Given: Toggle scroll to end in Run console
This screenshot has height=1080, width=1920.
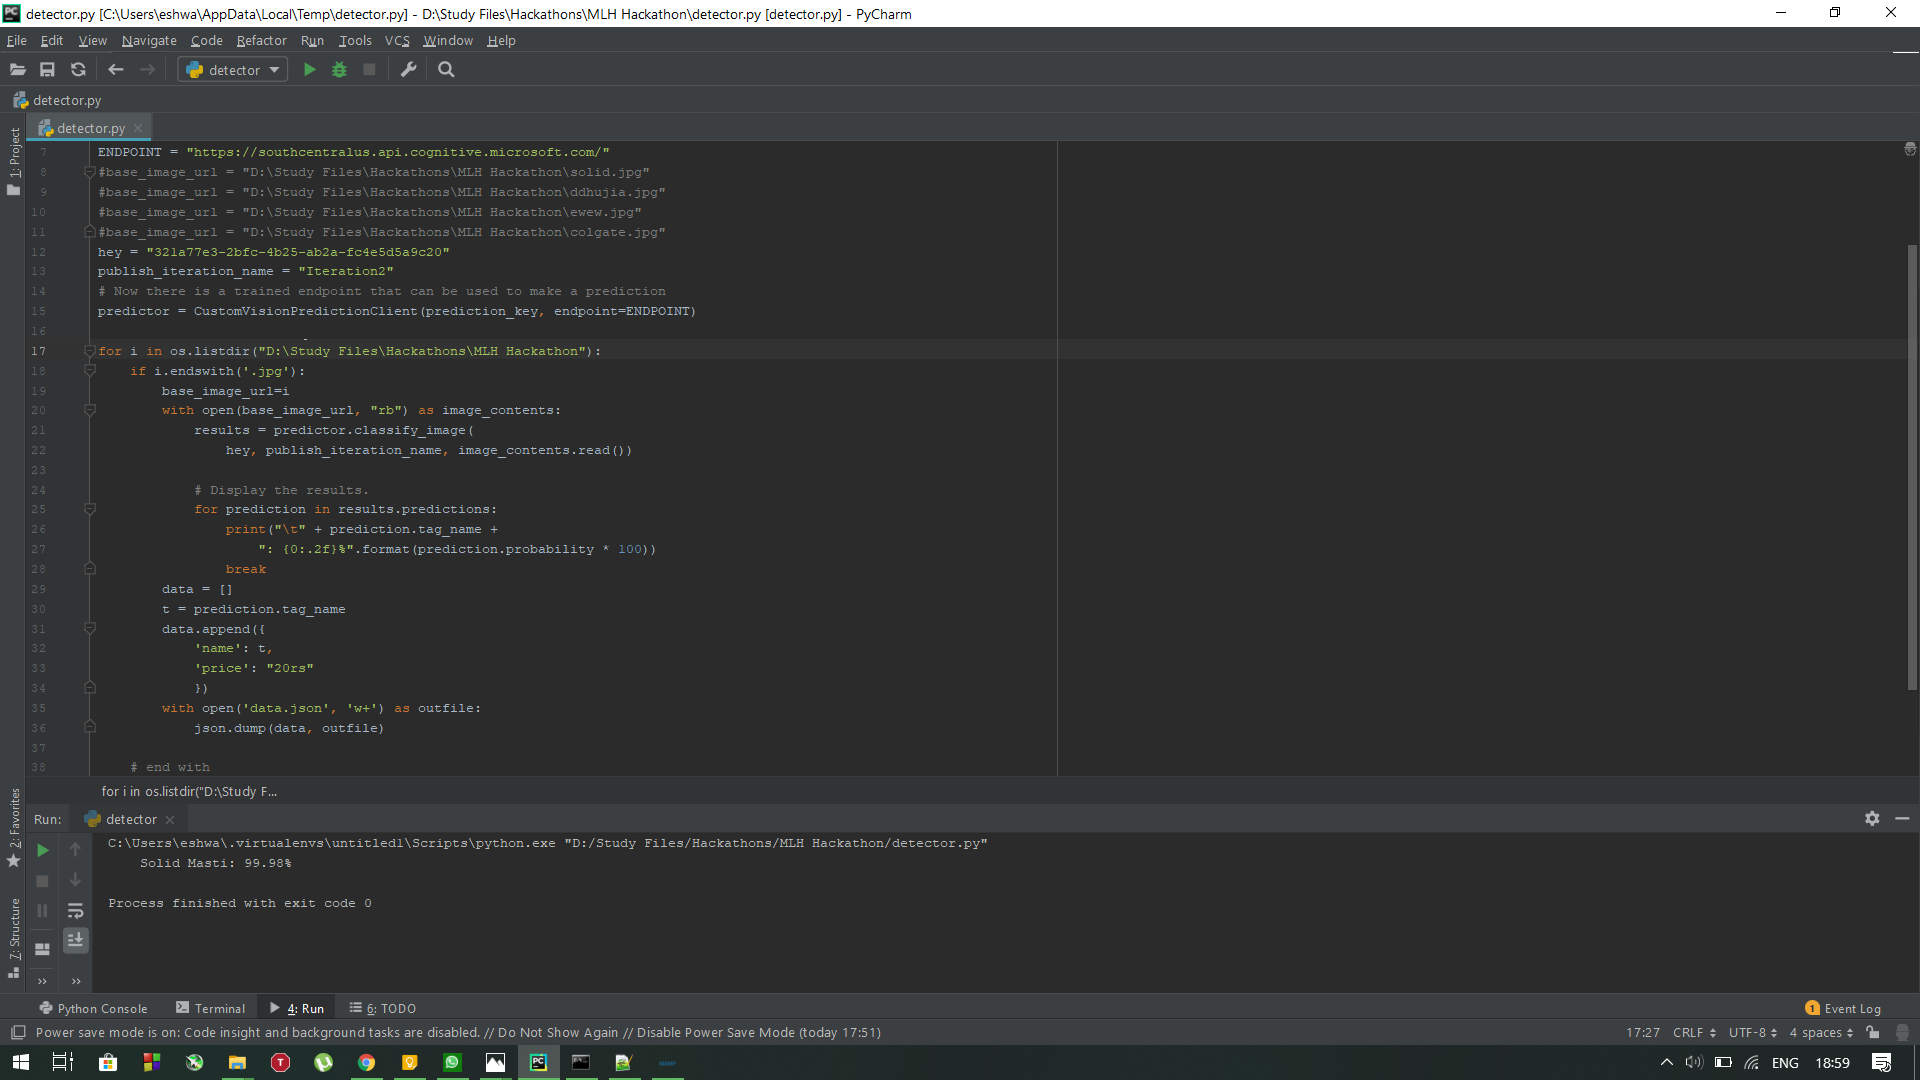Looking at the screenshot, I should click(x=75, y=940).
